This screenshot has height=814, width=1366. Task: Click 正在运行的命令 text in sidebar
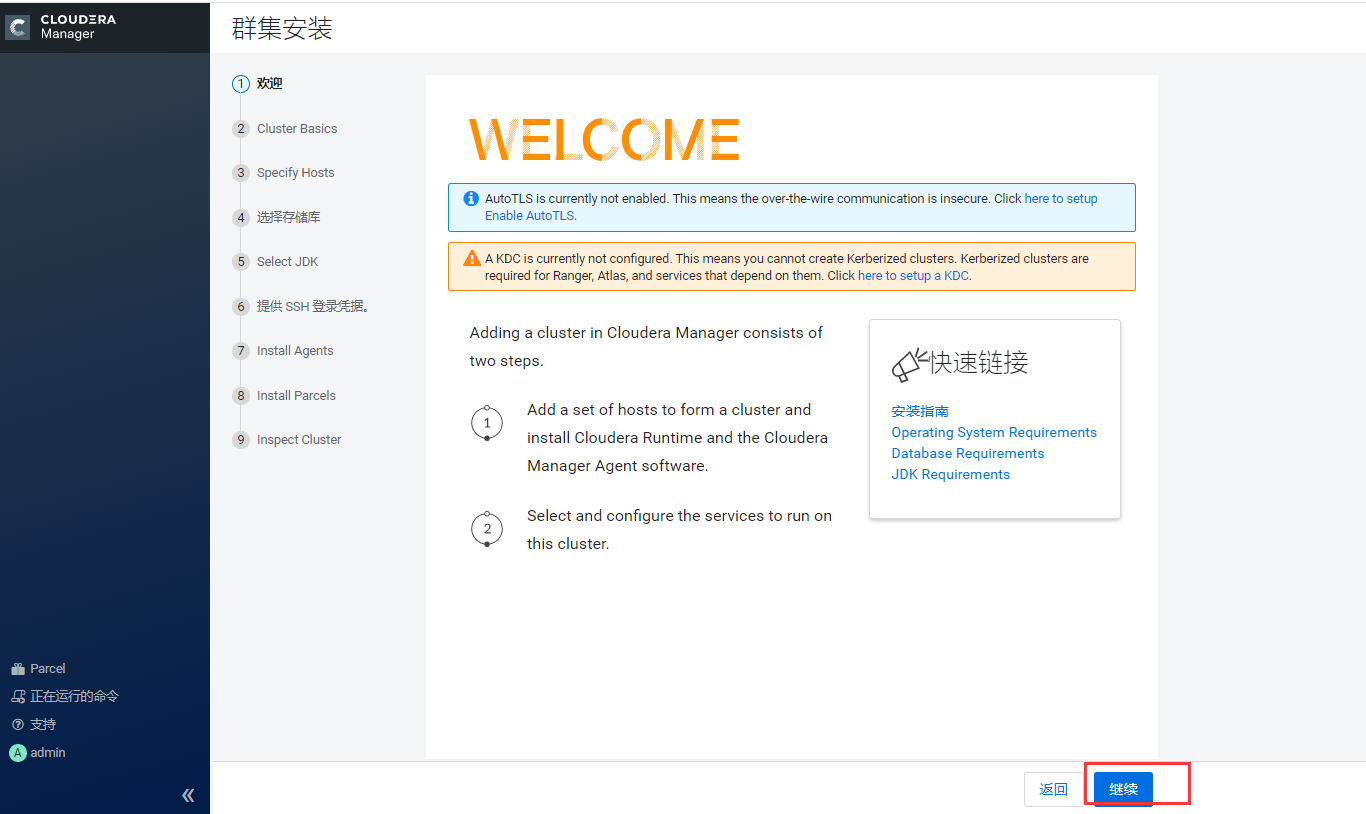75,697
